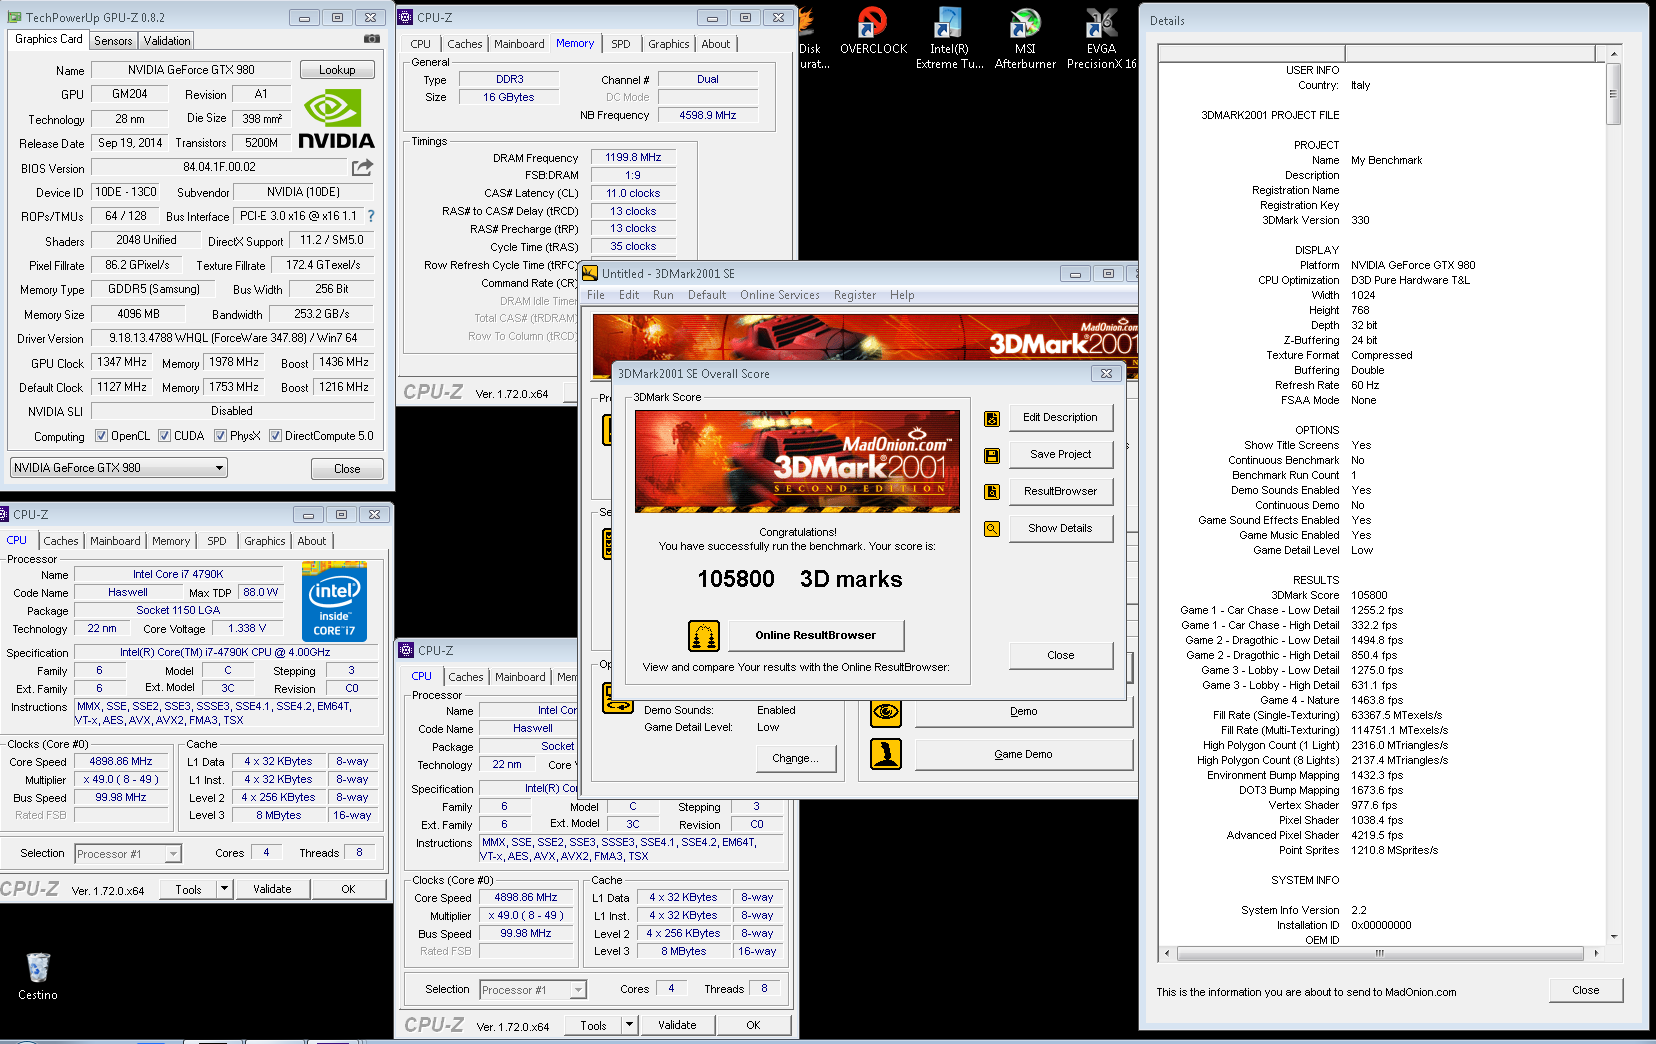Click the BIOS export arrow icon in GPU-Z
The height and width of the screenshot is (1044, 1656).
click(x=362, y=167)
